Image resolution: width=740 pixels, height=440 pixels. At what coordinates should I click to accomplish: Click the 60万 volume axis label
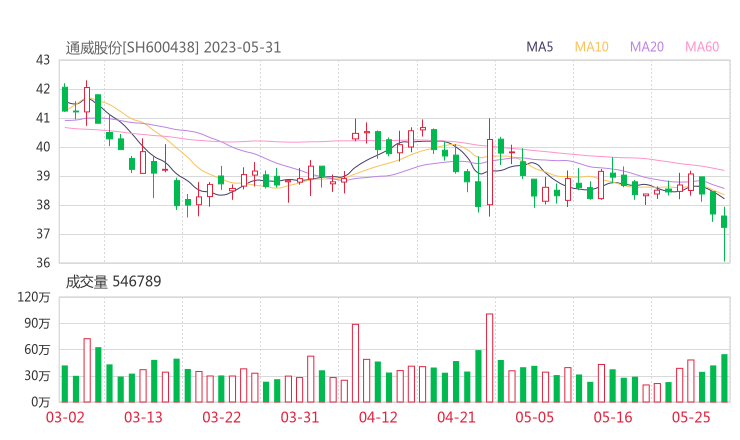pos(37,350)
